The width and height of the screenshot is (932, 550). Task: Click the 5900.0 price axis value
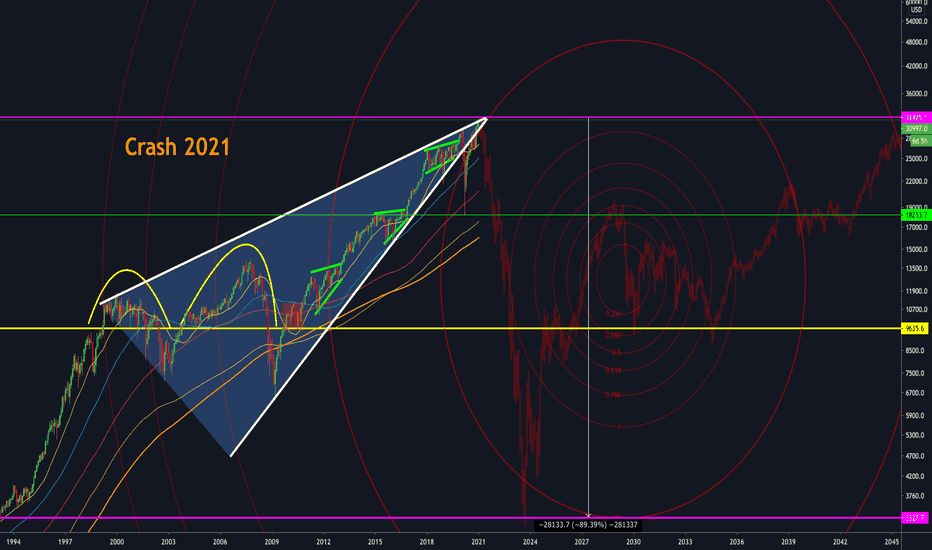click(916, 416)
